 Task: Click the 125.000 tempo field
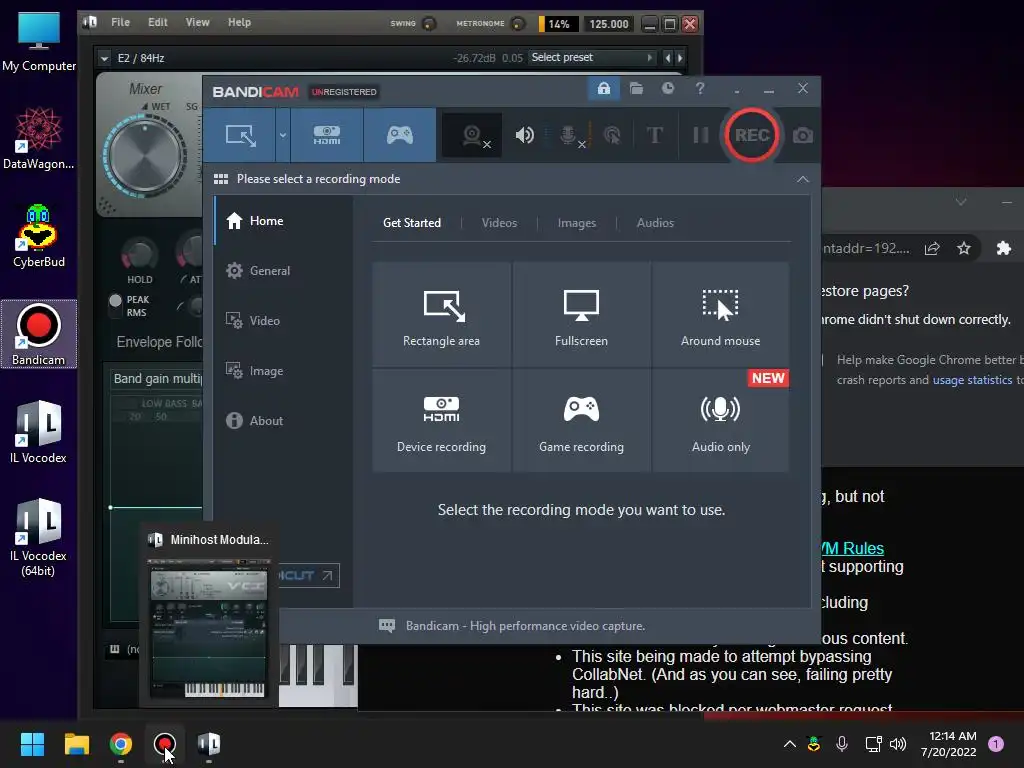pos(609,24)
